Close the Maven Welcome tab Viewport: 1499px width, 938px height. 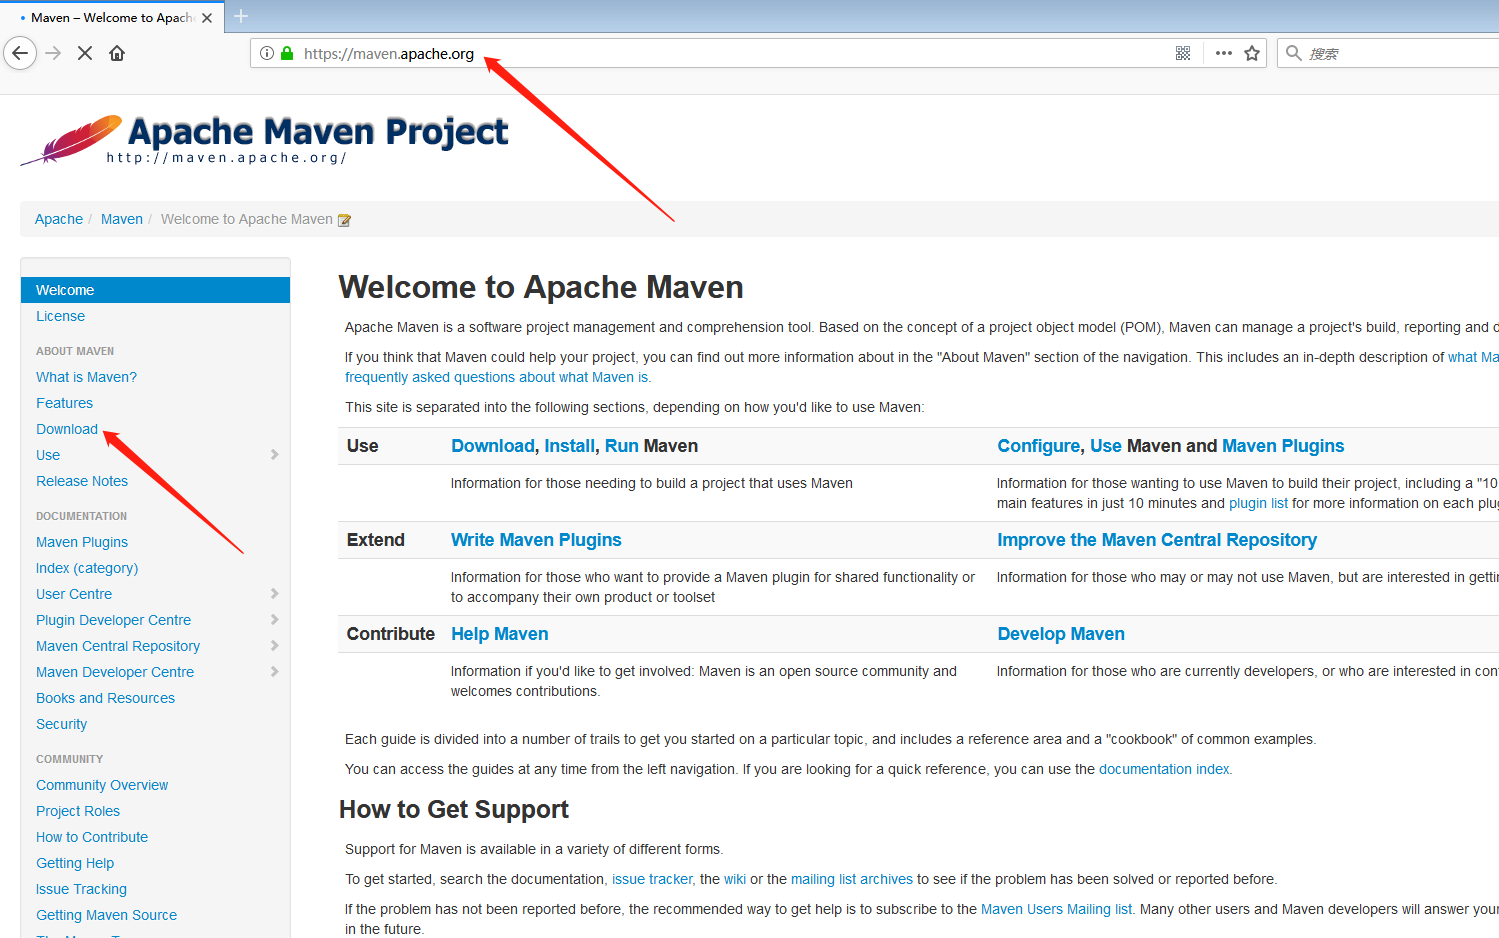tap(207, 17)
